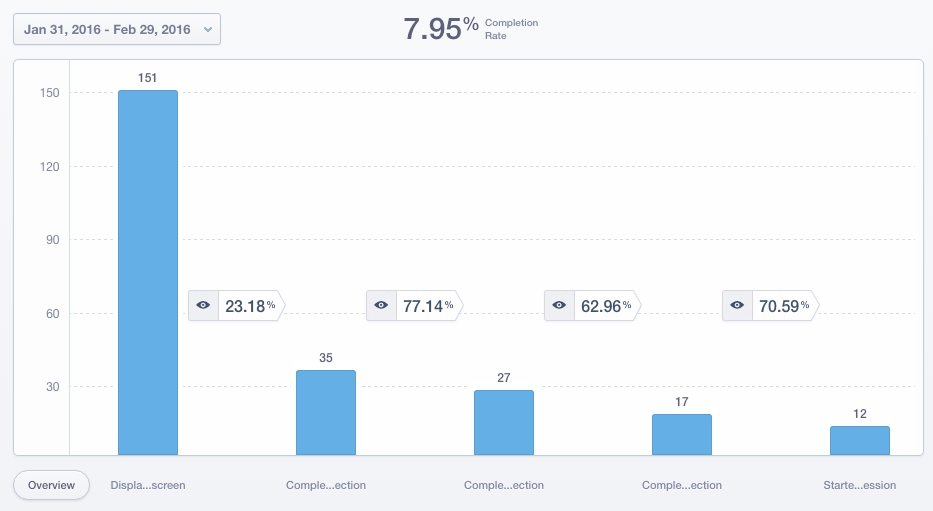Select the Comple...ection label under bar 27
933x511 pixels.
(x=503, y=485)
